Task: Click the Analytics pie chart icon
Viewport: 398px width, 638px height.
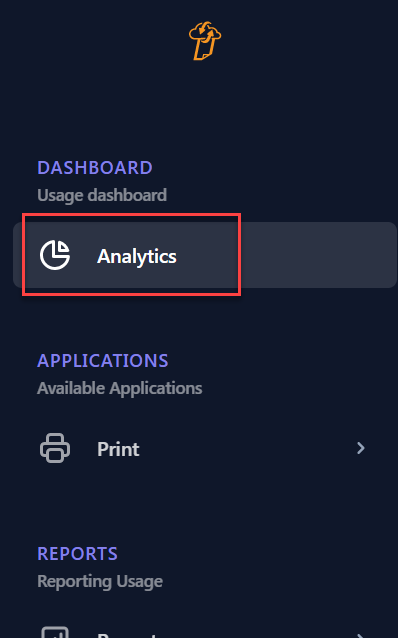Action: tap(55, 255)
